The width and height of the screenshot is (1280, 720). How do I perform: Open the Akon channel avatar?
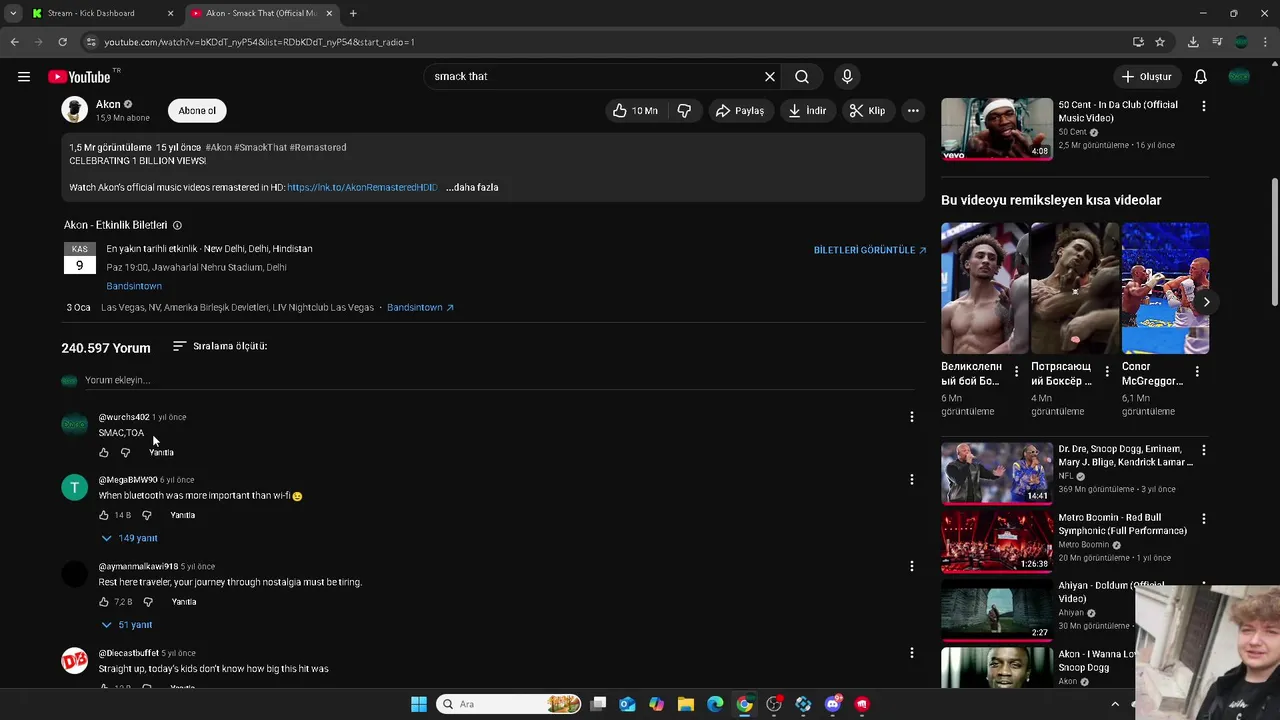75,110
